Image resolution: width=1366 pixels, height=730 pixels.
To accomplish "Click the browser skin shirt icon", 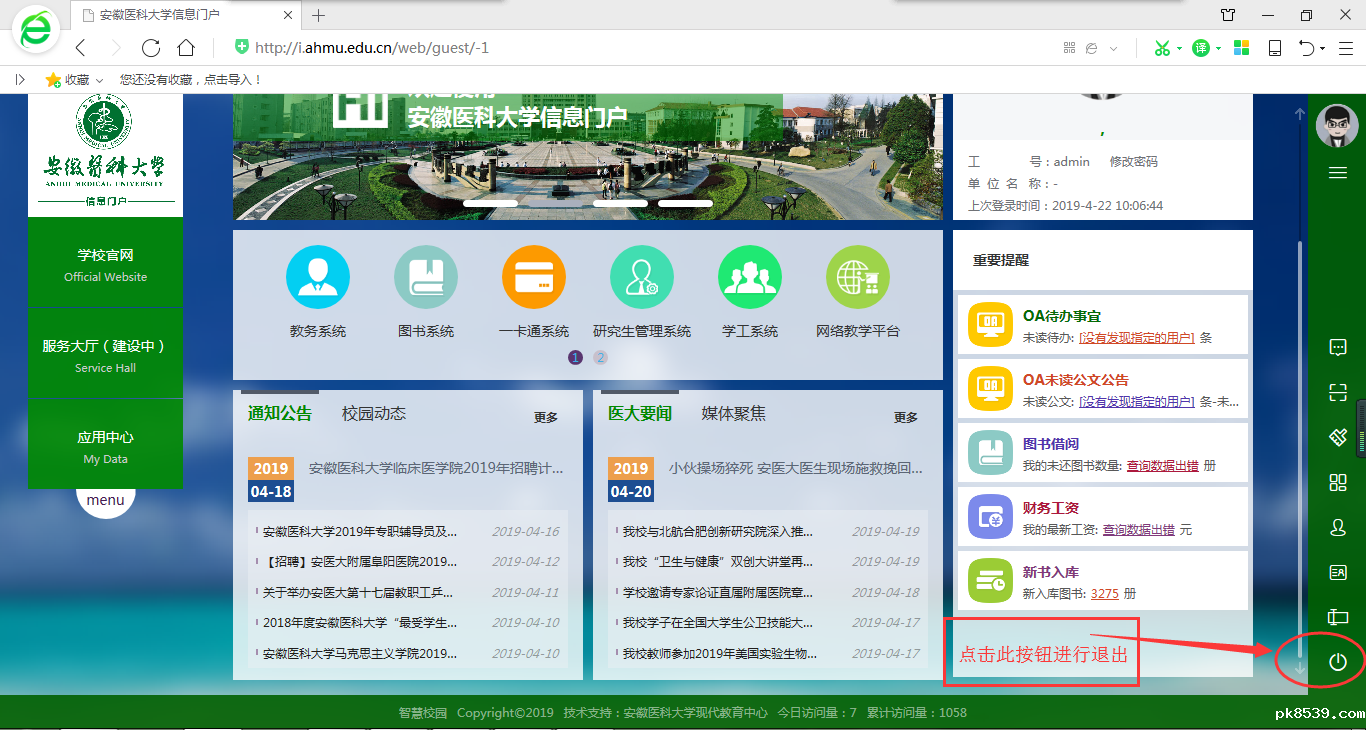I will click(1228, 15).
